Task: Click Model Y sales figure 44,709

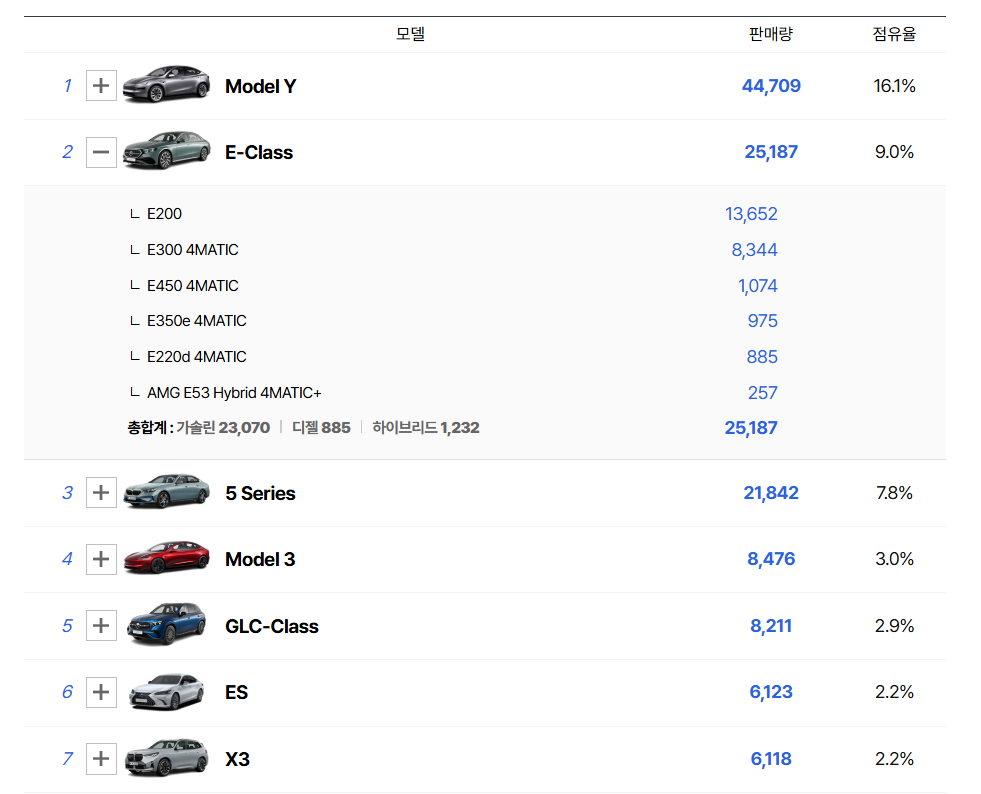Action: click(x=771, y=86)
